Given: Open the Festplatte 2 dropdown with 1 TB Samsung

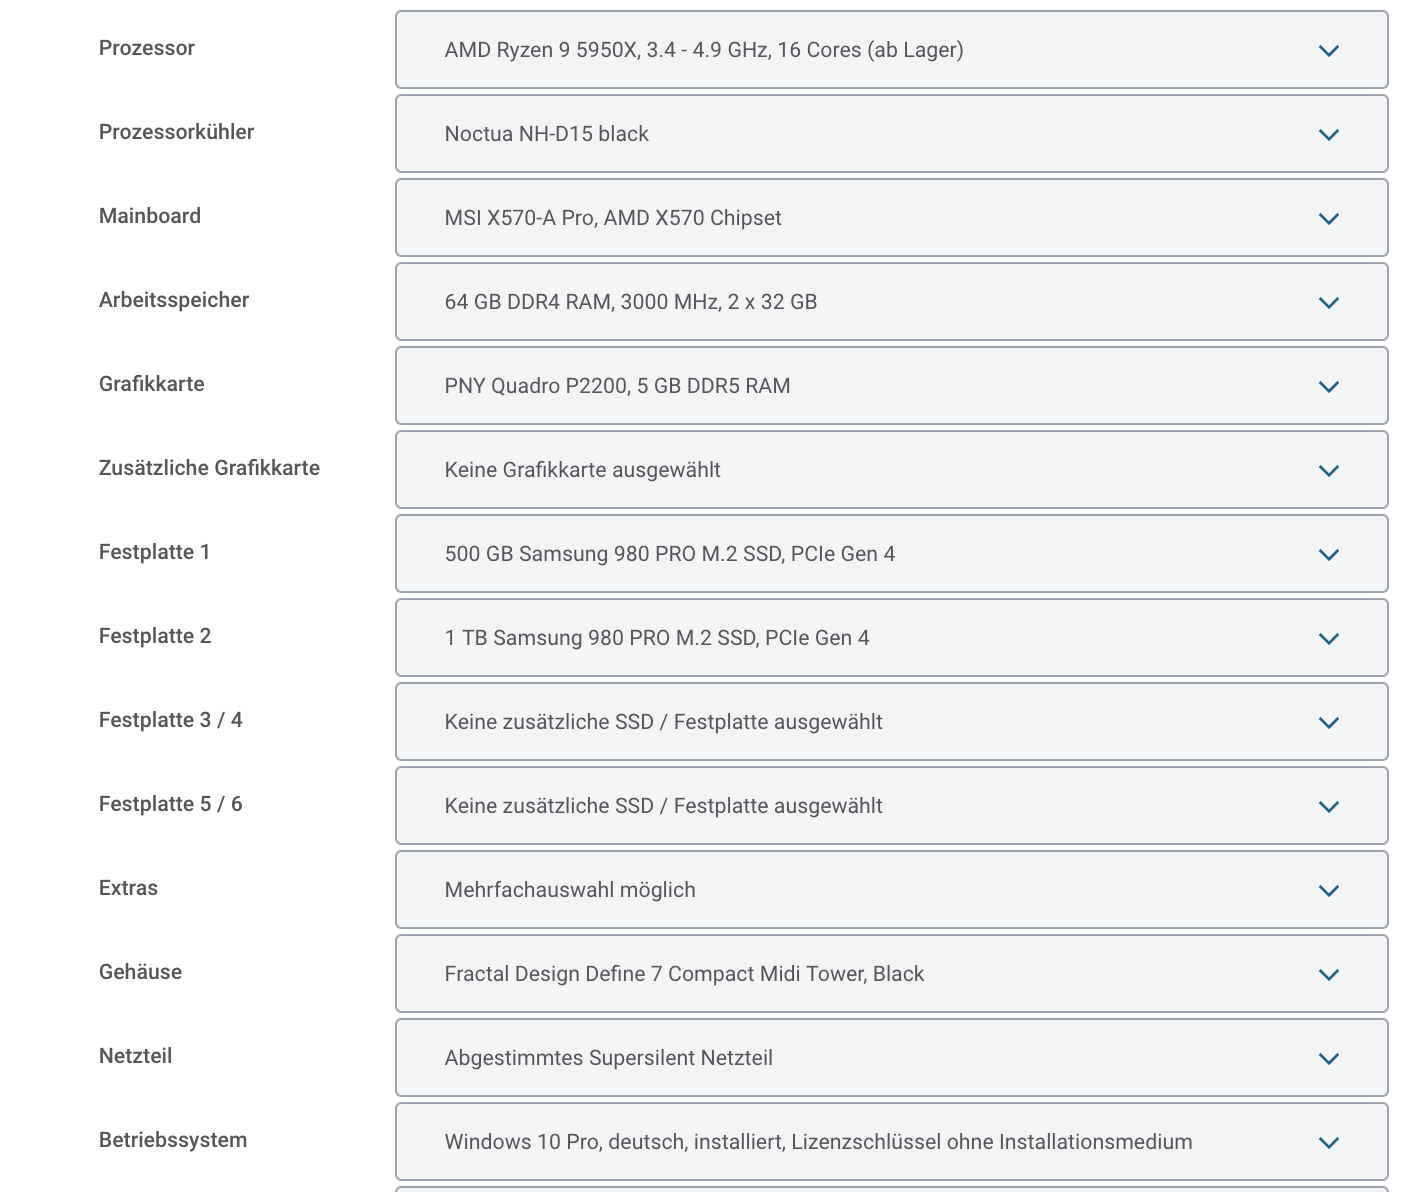Looking at the screenshot, I should 891,638.
